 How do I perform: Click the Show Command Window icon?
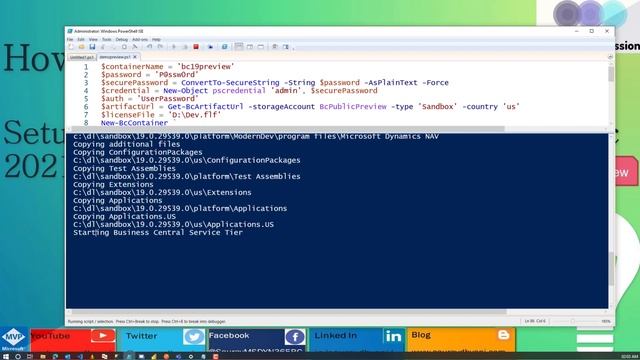[275, 47]
